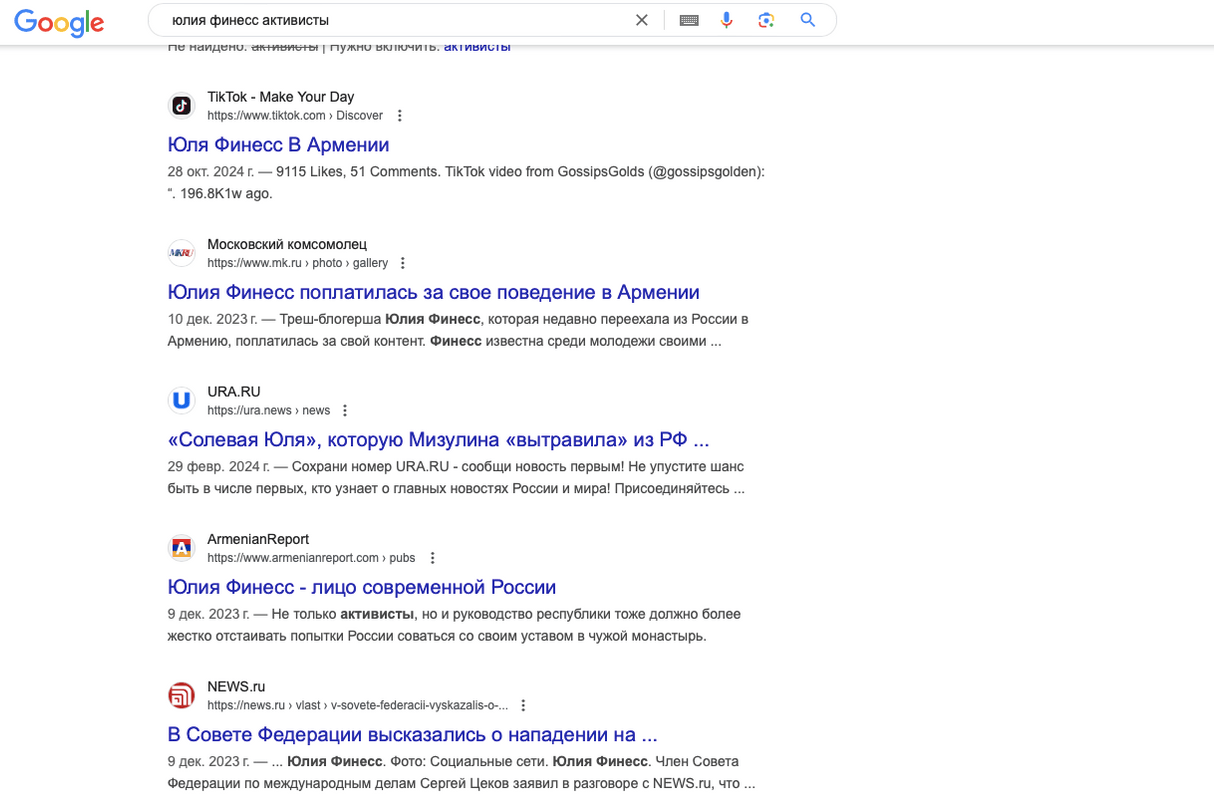This screenshot has height=810, width=1214.
Task: Start voice search with microphone icon
Action: coord(727,20)
